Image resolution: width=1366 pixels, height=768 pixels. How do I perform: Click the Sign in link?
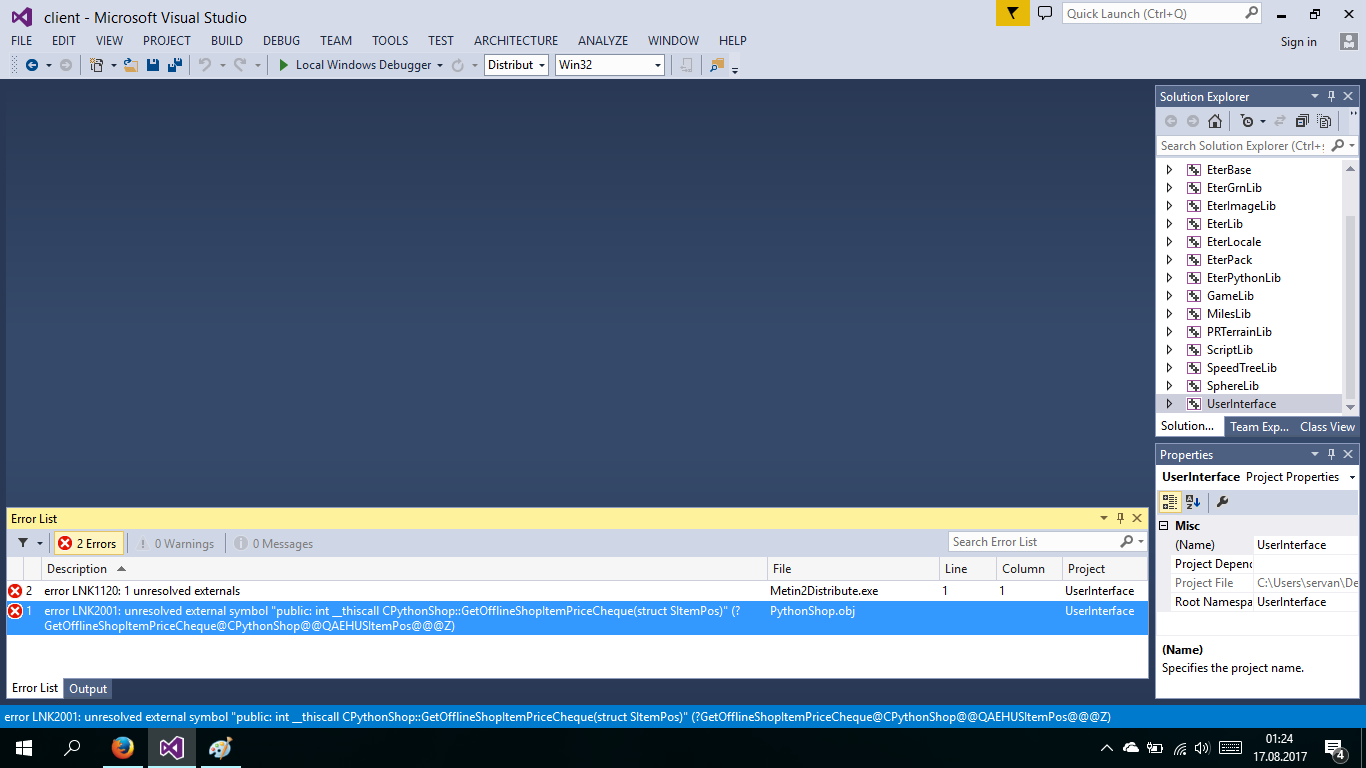[1298, 42]
